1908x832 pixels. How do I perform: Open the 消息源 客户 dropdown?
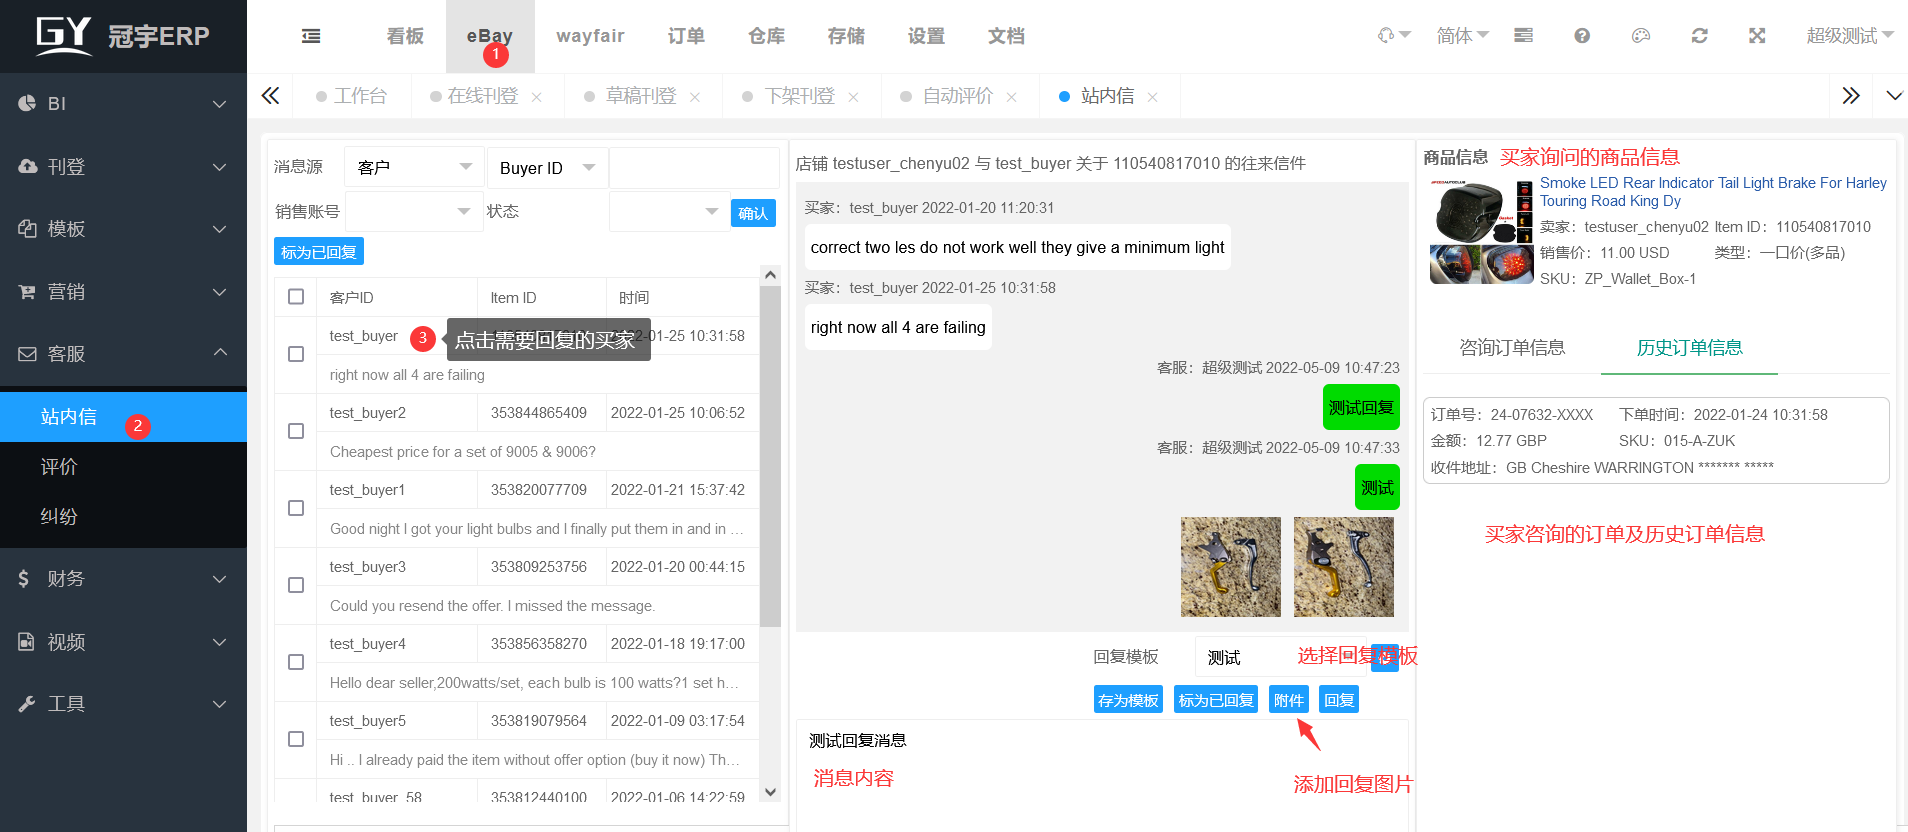point(414,167)
